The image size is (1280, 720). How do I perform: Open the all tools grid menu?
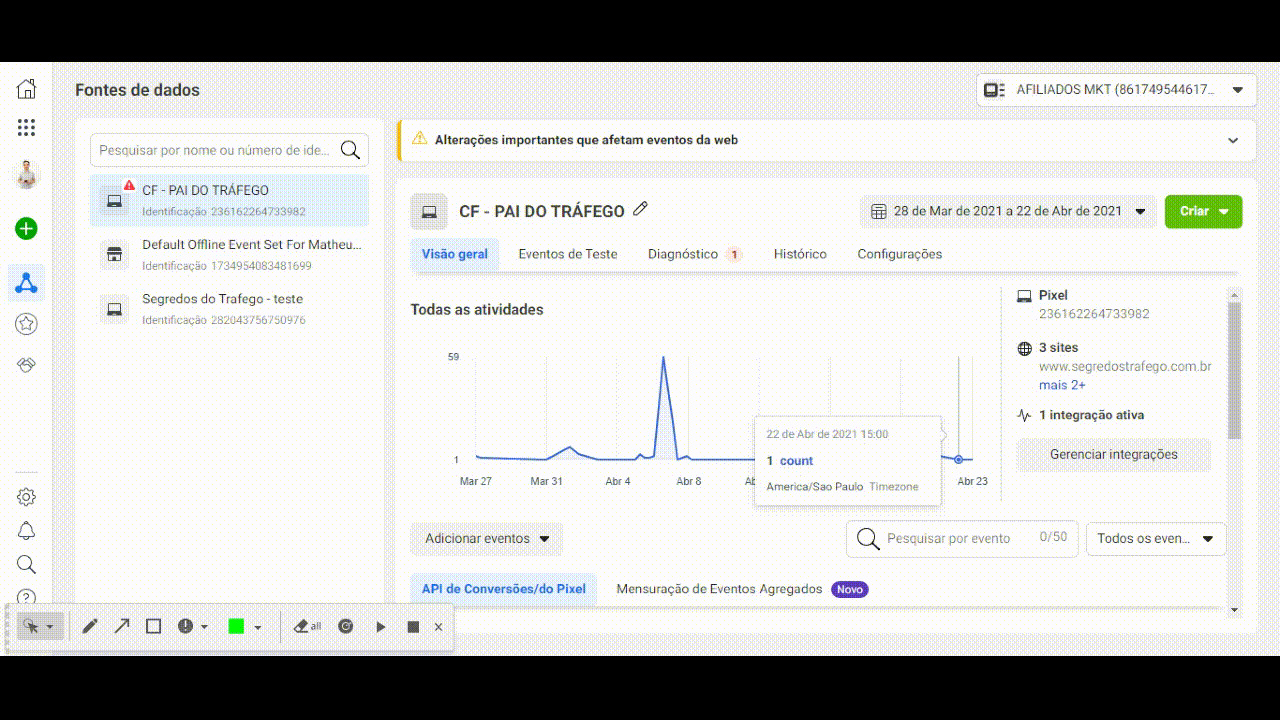pyautogui.click(x=27, y=127)
